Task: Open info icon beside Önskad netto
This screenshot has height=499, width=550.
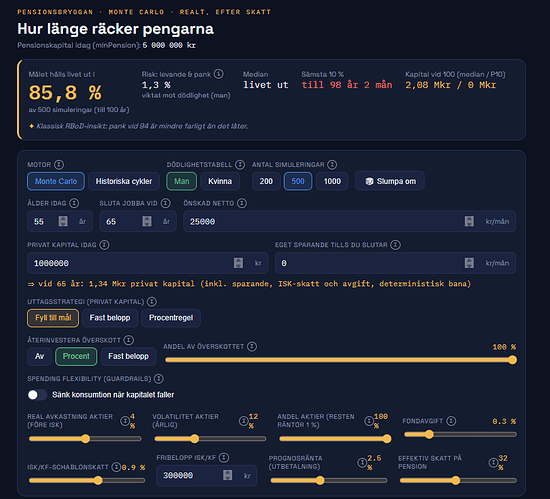Action: (x=242, y=203)
